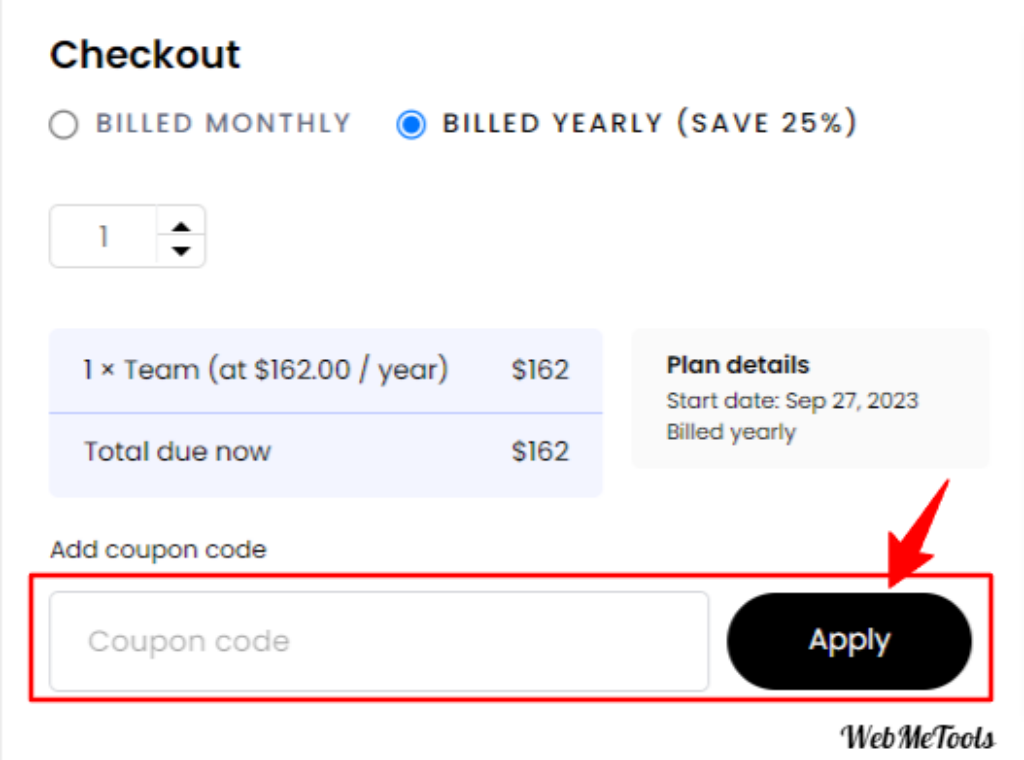Click the 'Billed yearly' plan detail text
The width and height of the screenshot is (1024, 760).
(x=731, y=432)
